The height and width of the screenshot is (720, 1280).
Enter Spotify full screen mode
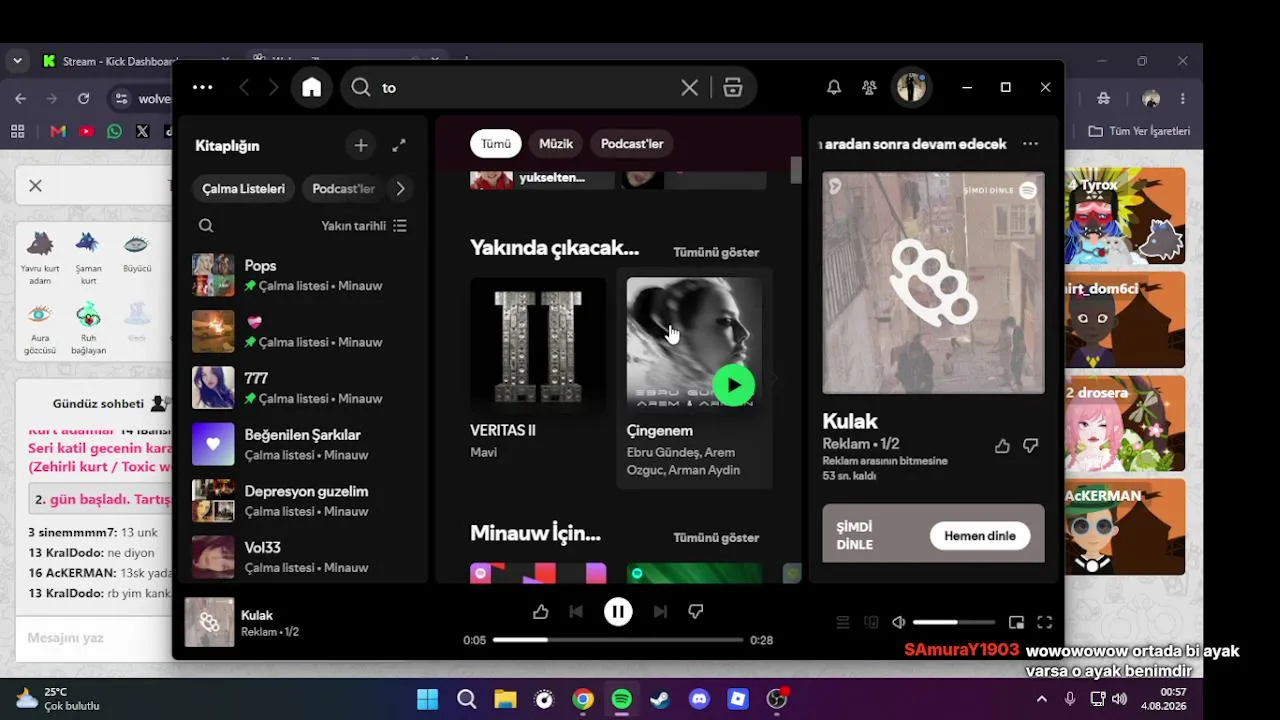click(x=1045, y=622)
